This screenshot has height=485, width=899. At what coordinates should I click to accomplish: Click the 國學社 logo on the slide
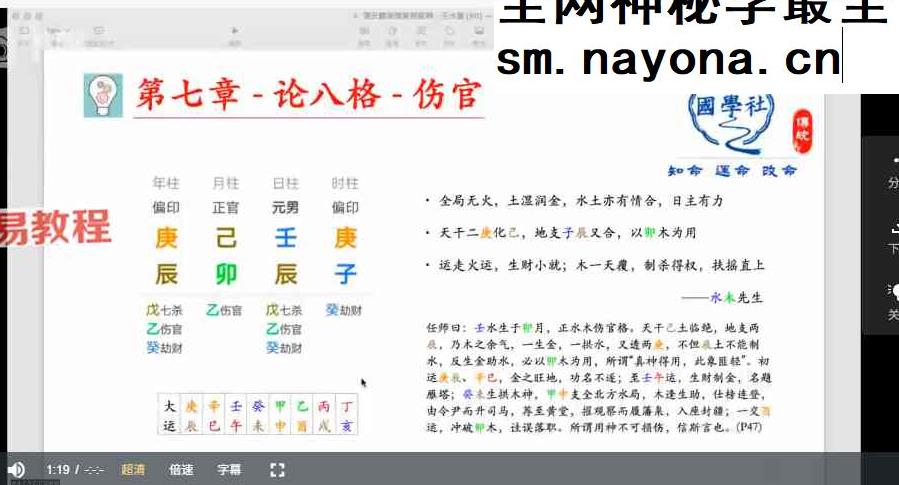pyautogui.click(x=732, y=125)
